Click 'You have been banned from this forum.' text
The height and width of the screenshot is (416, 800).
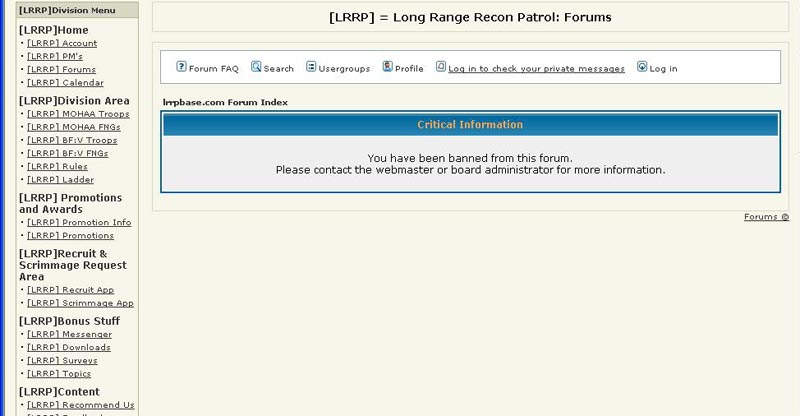coord(470,158)
